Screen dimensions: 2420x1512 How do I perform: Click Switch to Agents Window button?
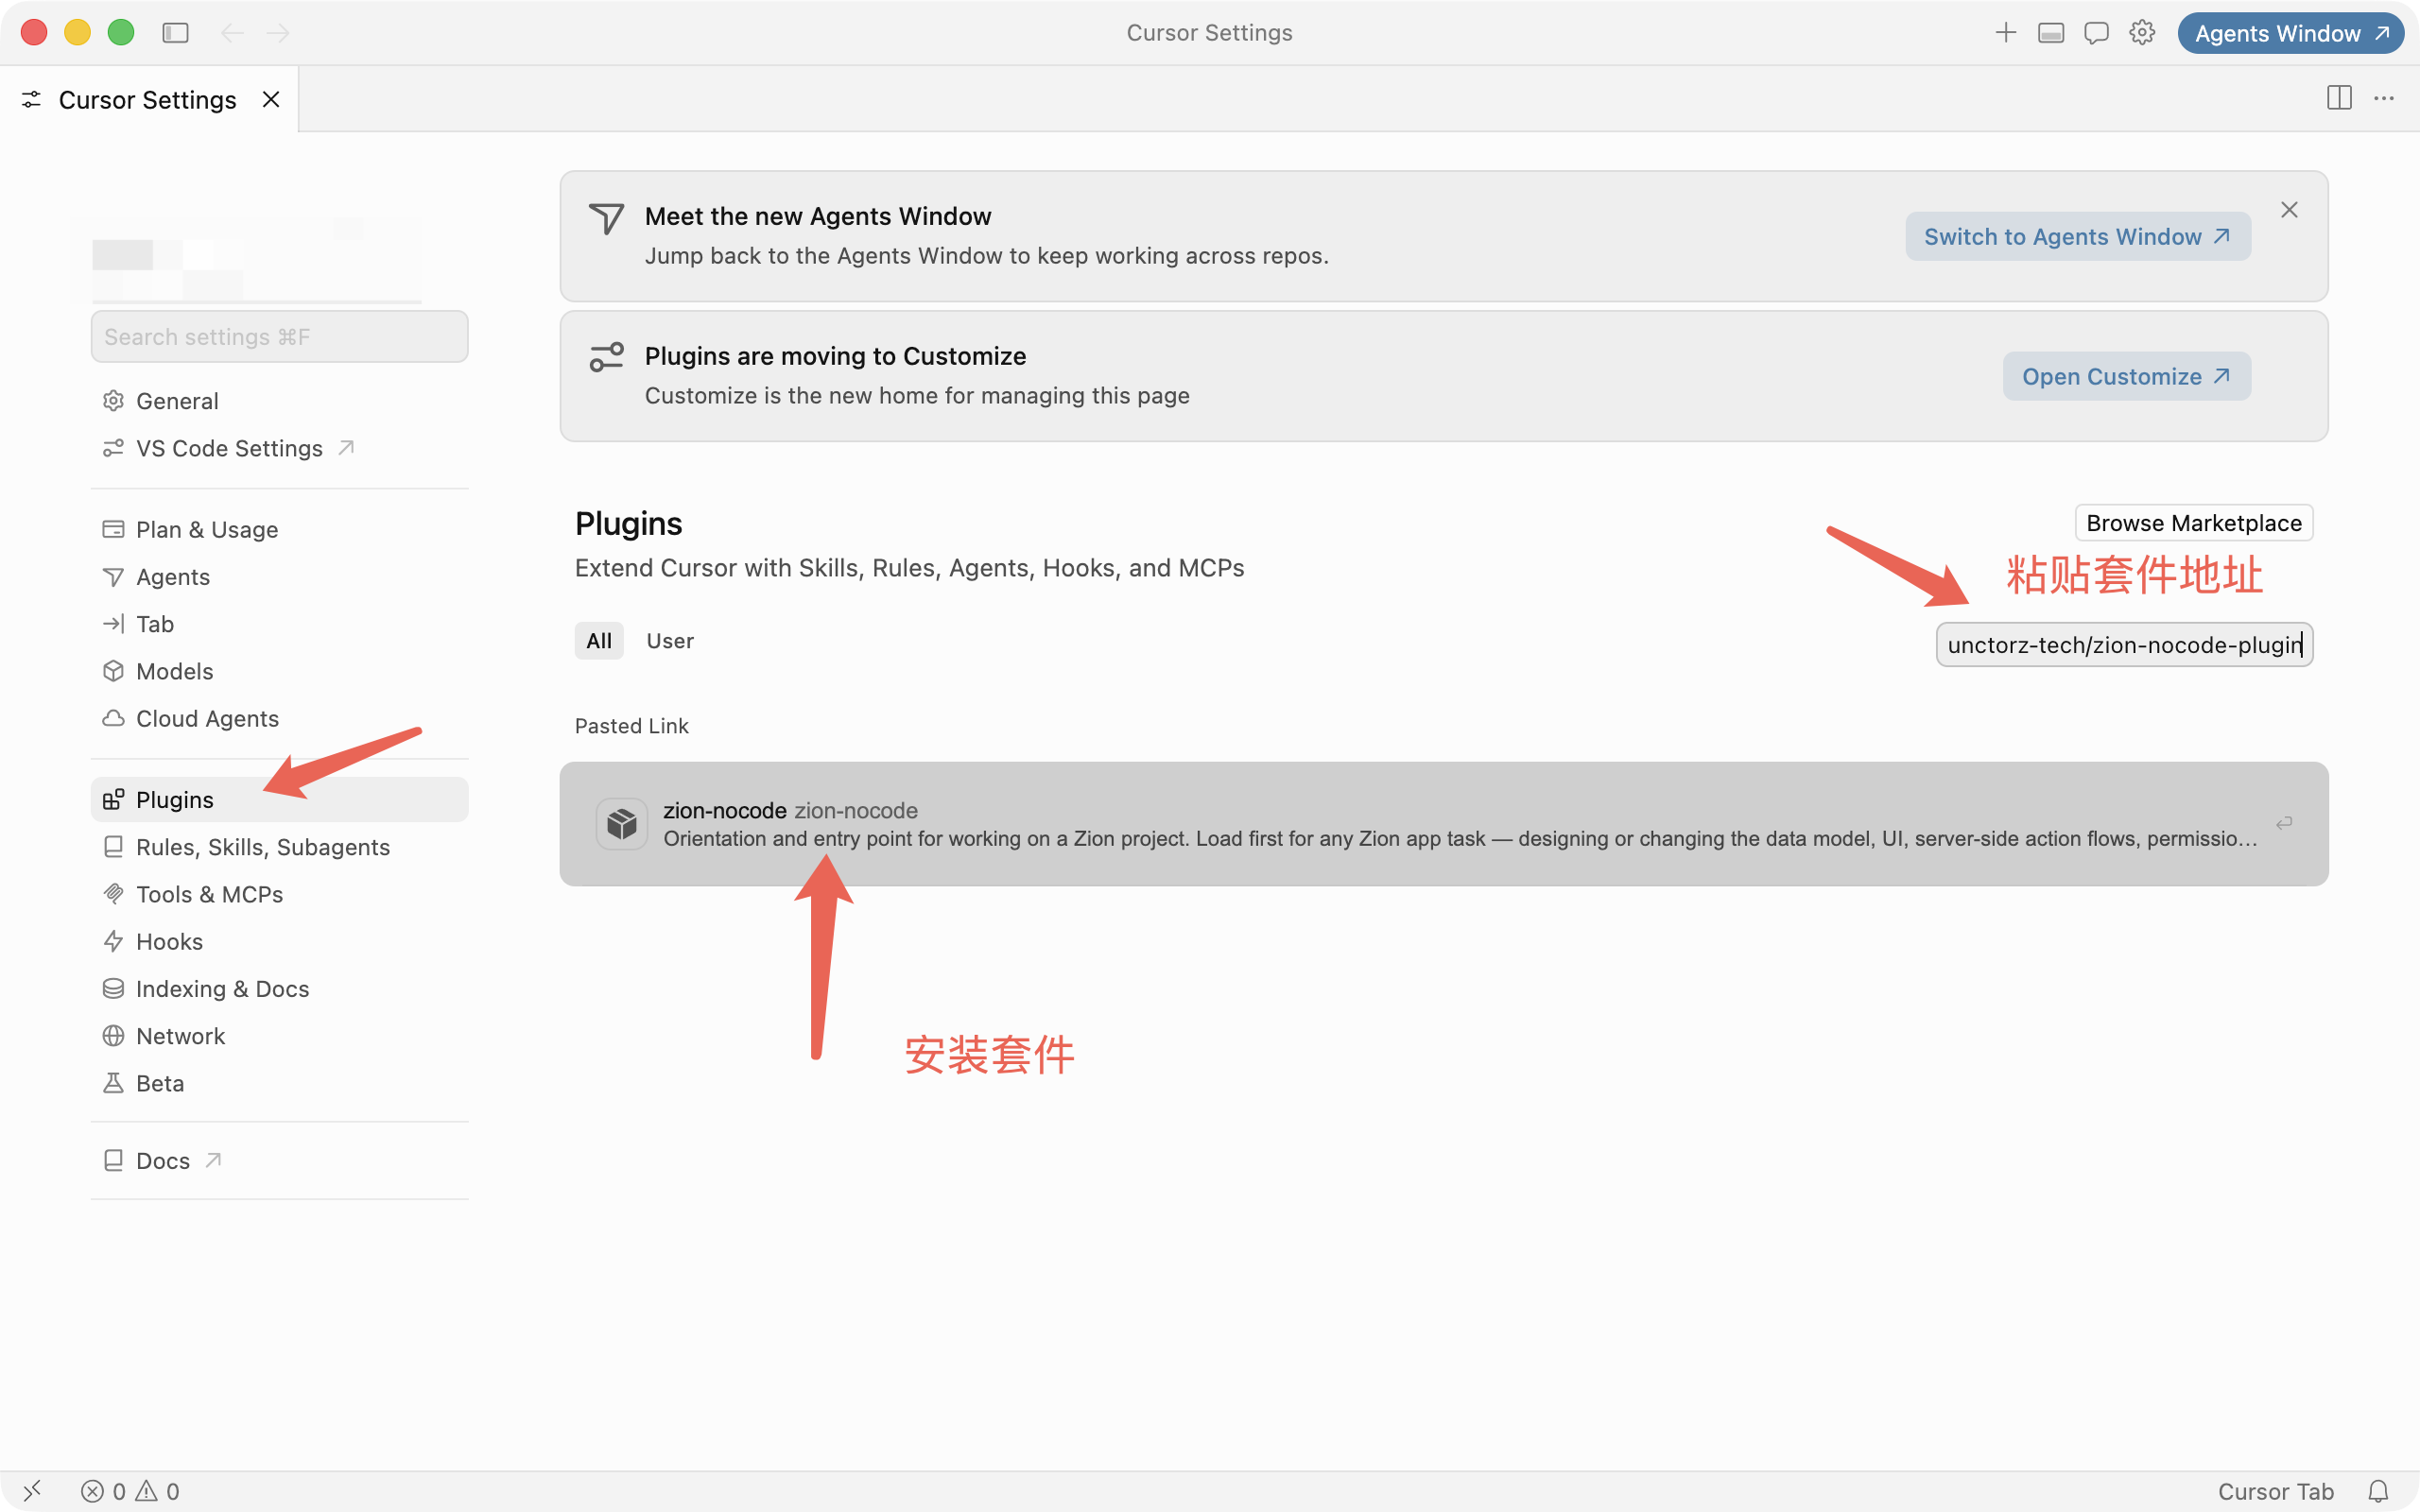point(2077,237)
